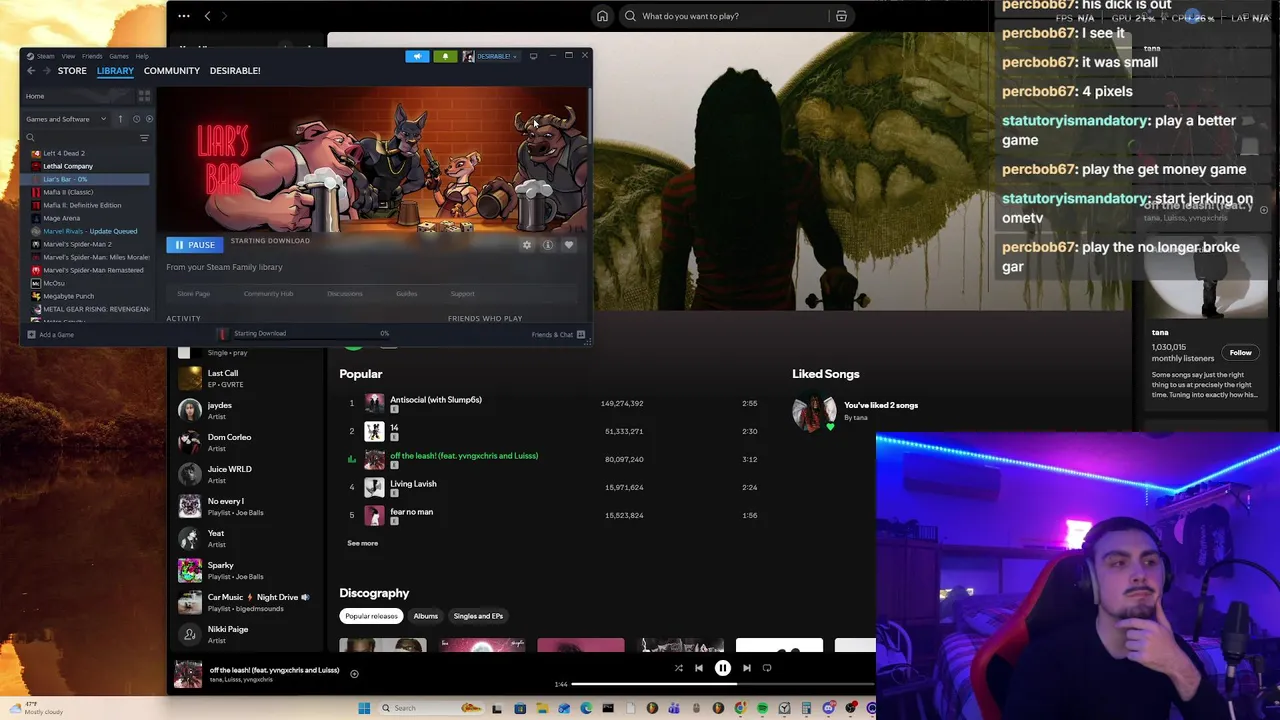1280x720 pixels.
Task: Open the DESIRABLE! profile tab
Action: point(235,71)
